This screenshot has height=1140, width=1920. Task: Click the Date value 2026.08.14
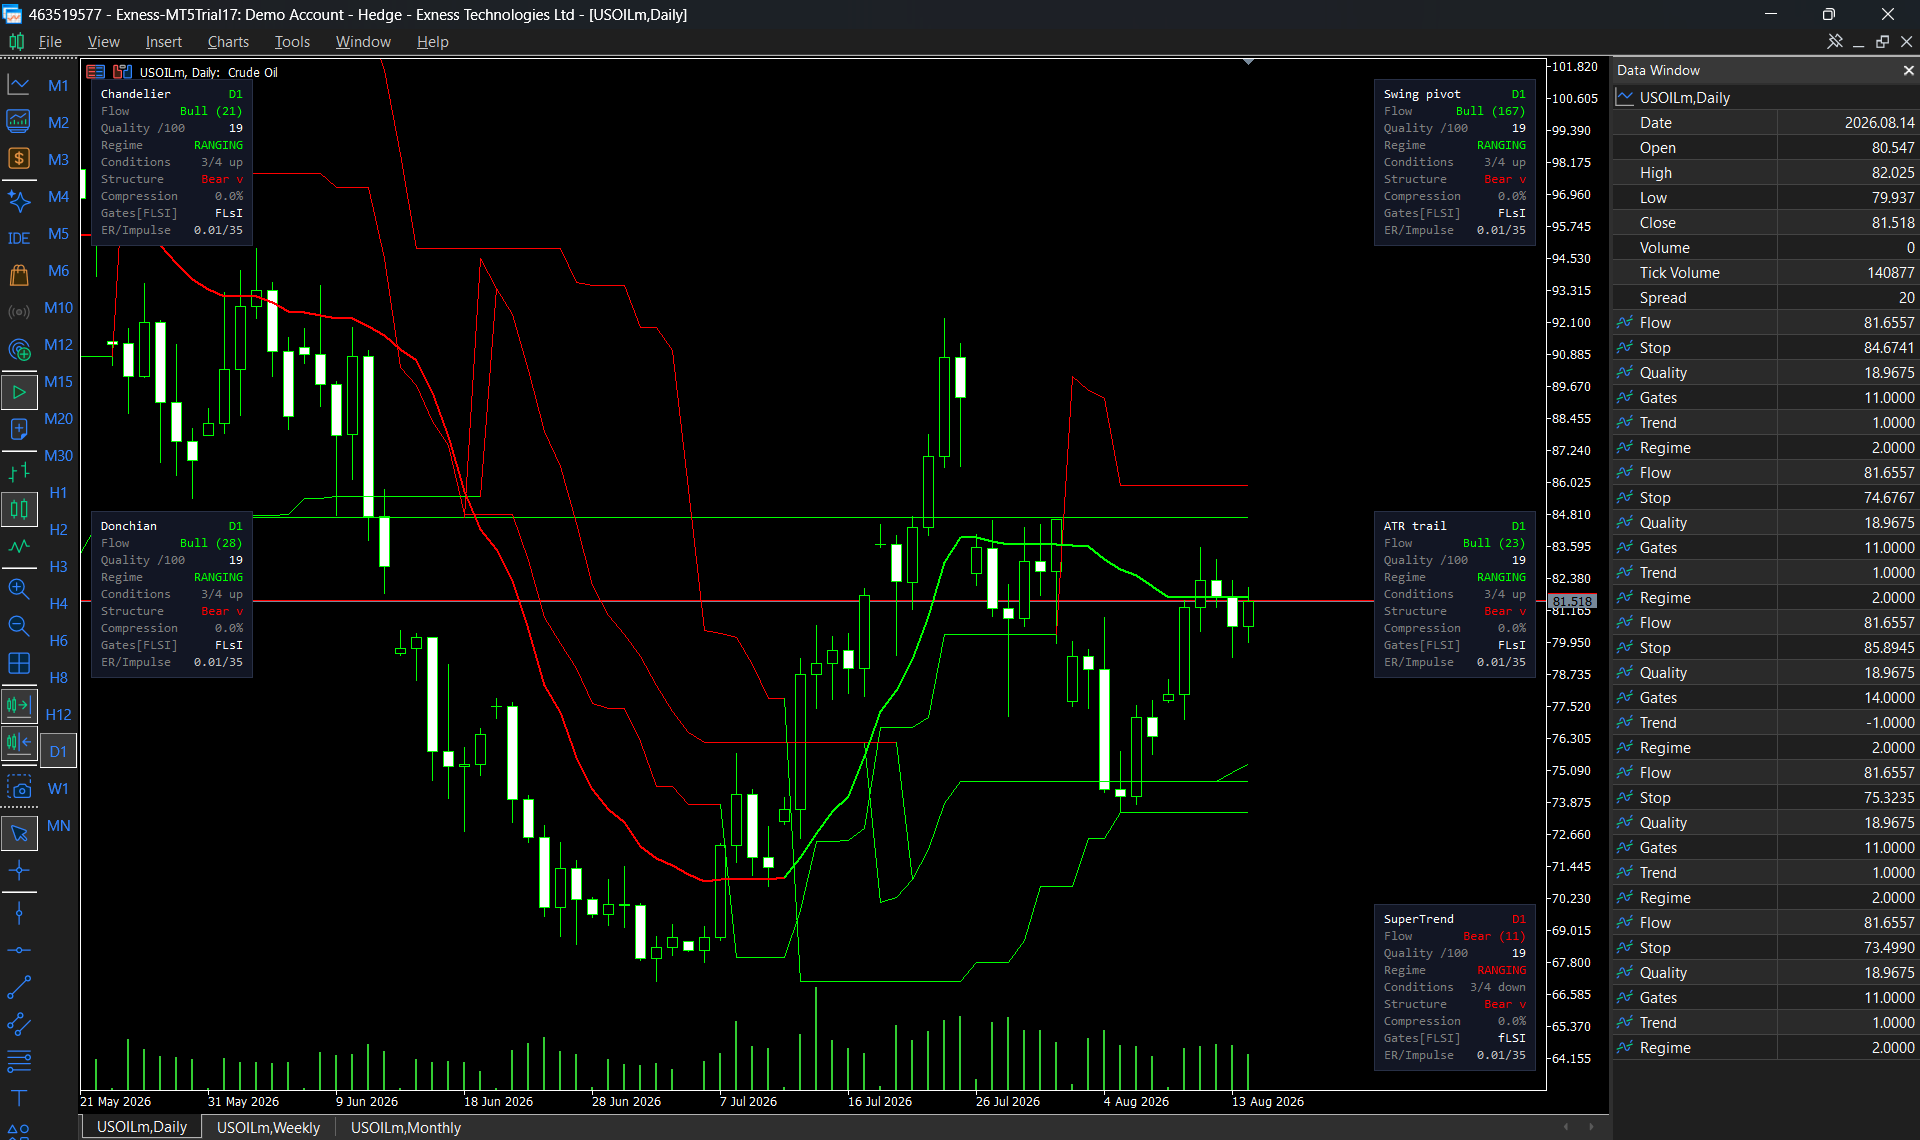coord(1880,123)
